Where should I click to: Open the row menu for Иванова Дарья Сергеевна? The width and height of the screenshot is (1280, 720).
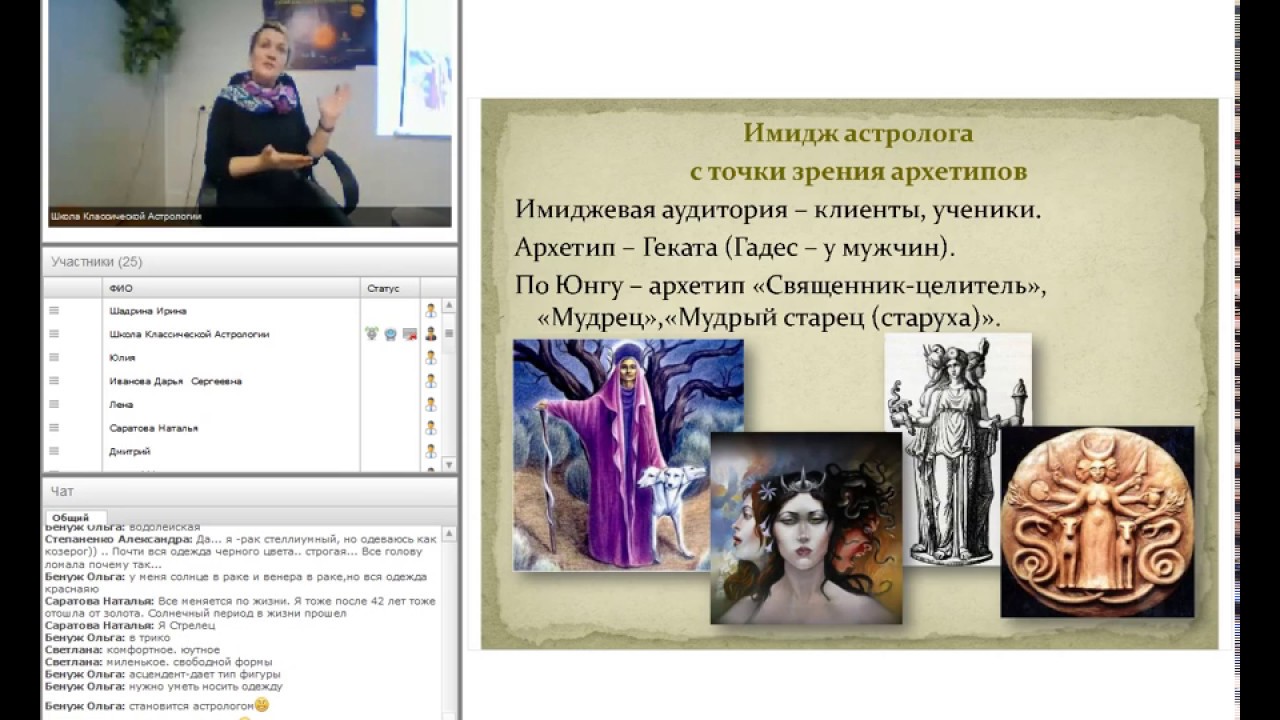(x=54, y=381)
